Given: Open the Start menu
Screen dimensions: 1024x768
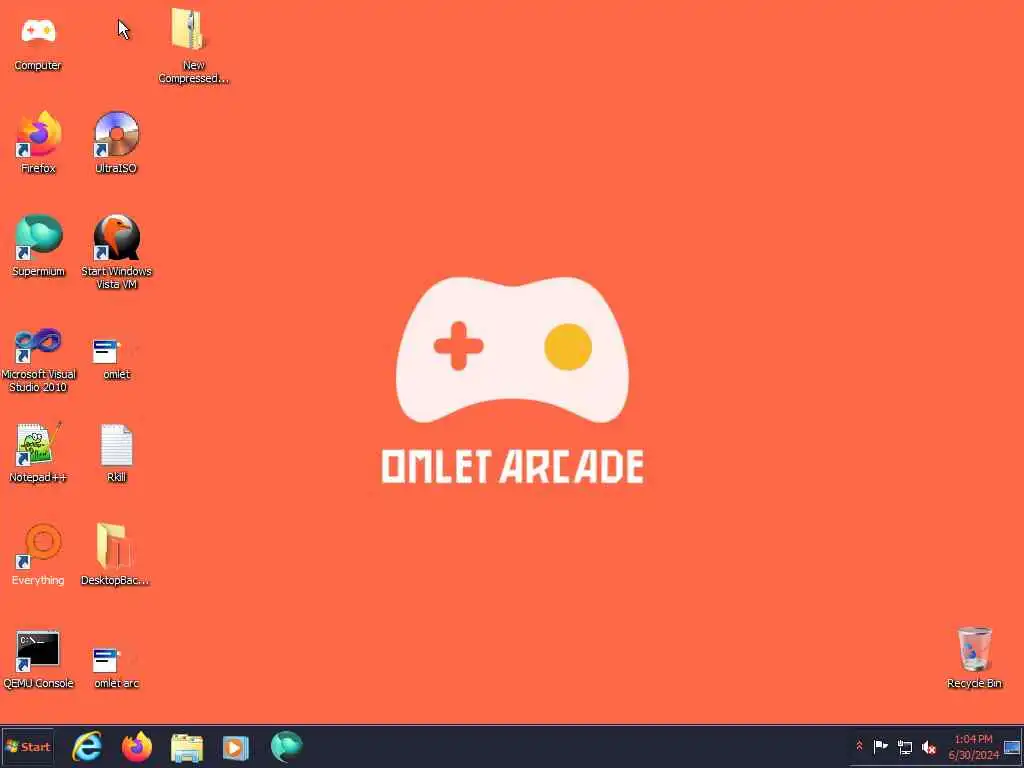Looking at the screenshot, I should [x=27, y=746].
